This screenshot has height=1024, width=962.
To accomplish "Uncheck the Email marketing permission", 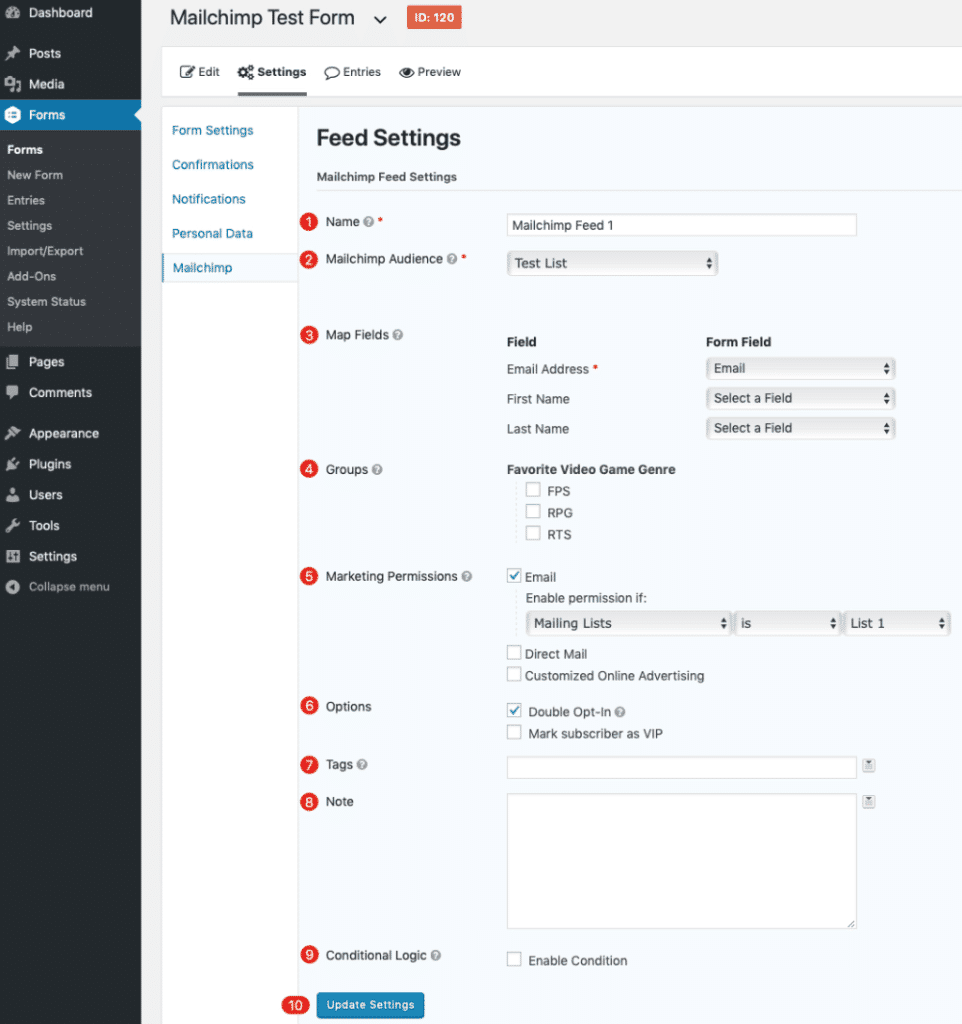I will tap(514, 576).
